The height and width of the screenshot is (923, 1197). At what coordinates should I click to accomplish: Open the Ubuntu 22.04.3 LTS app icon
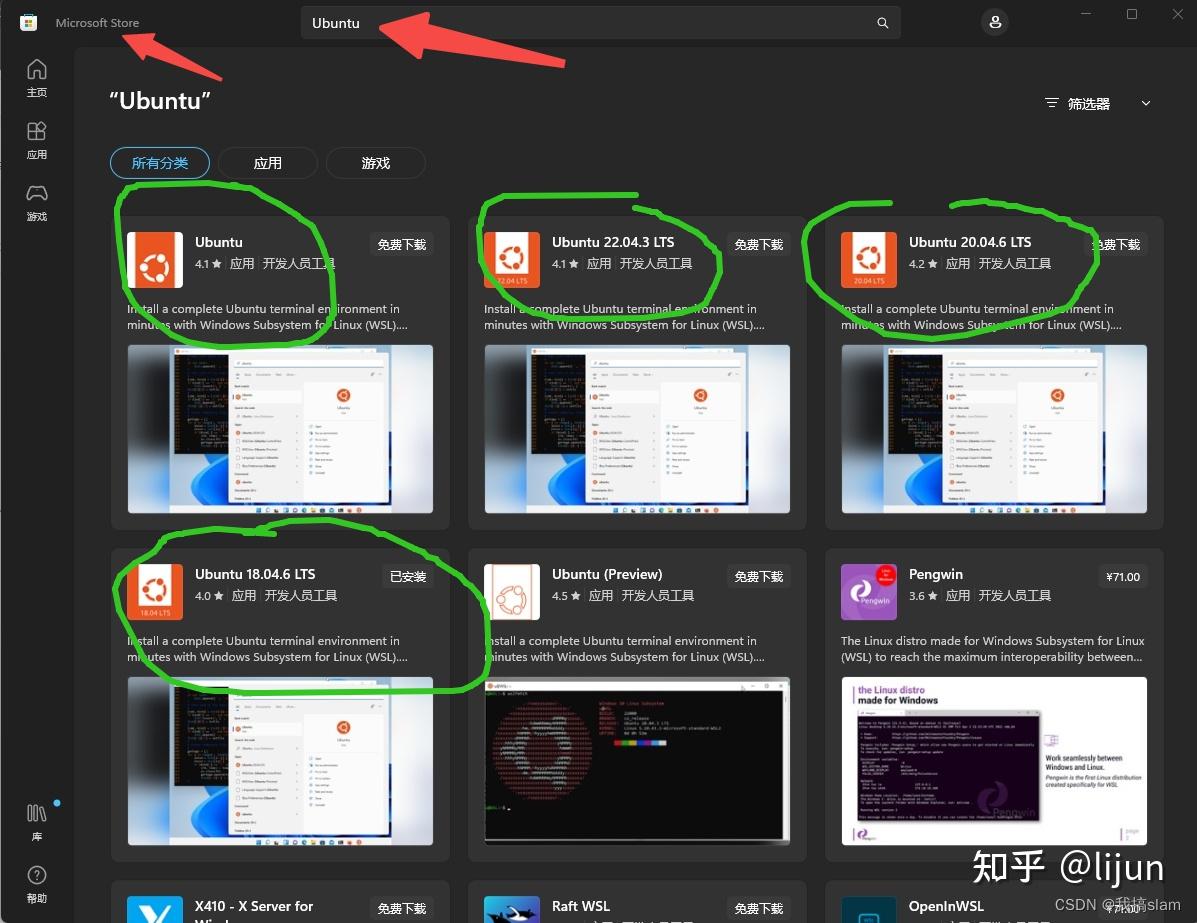(512, 259)
